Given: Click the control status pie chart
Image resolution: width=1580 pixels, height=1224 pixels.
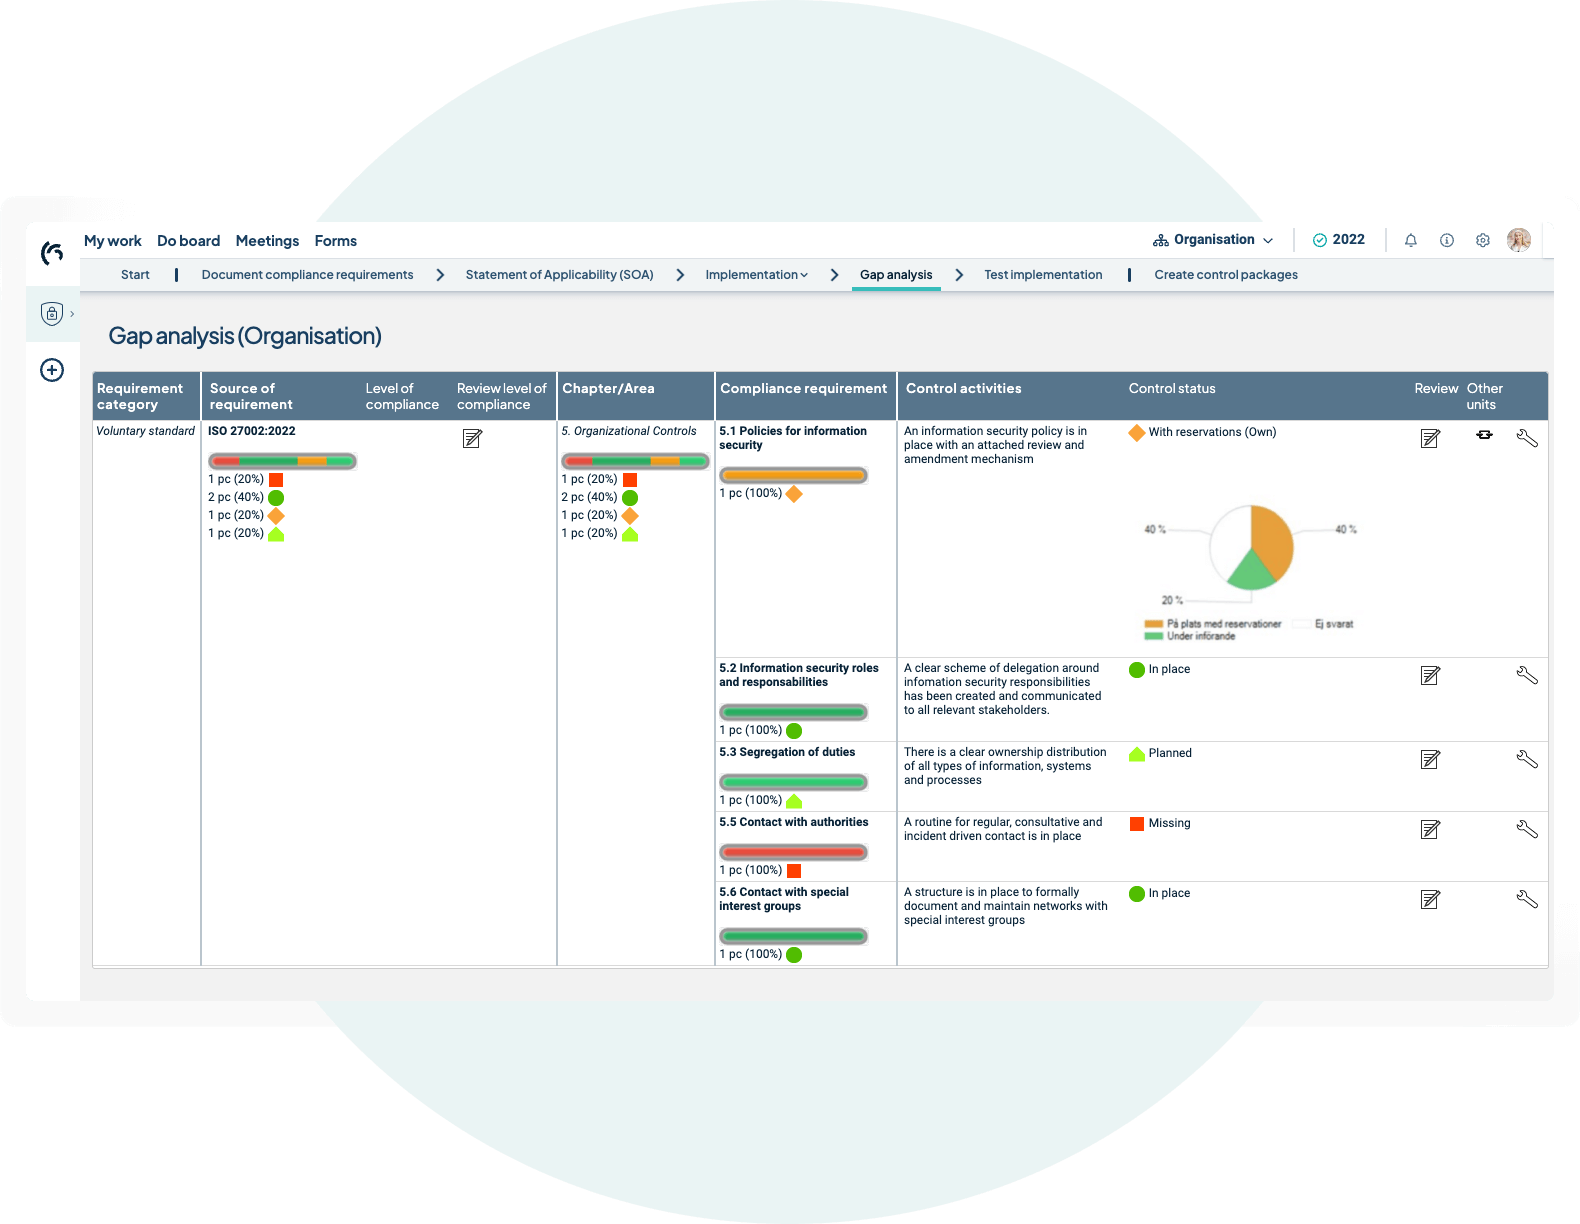Looking at the screenshot, I should pos(1251,547).
